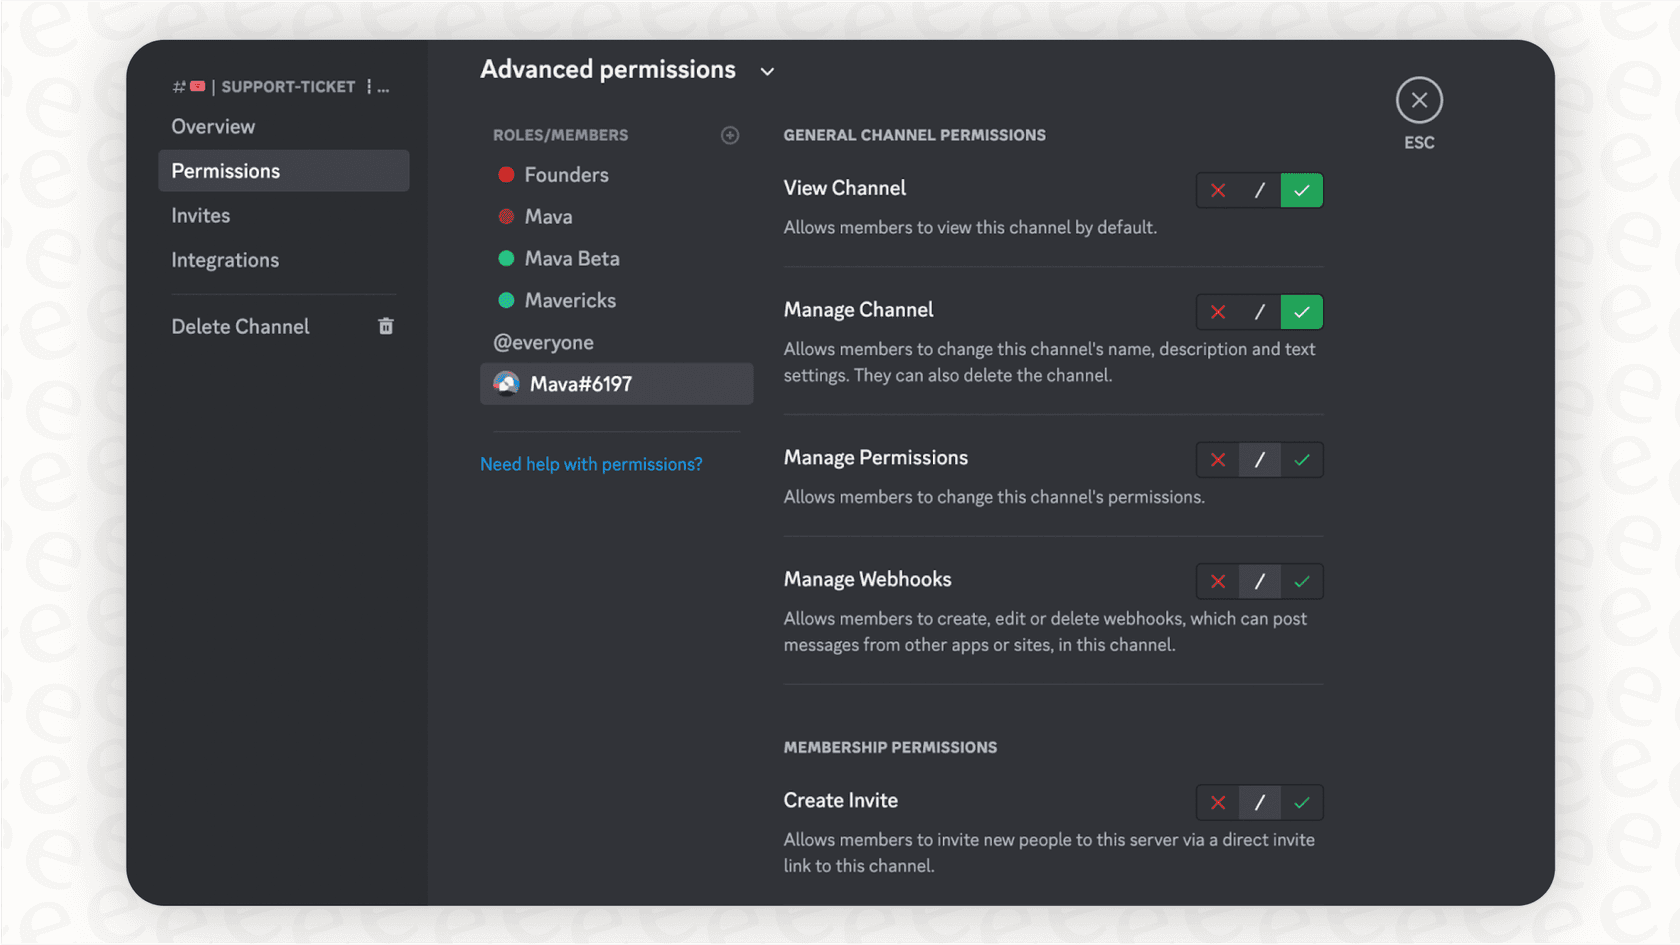Click the green check on Manage Channel
The height and width of the screenshot is (945, 1680).
pos(1301,311)
